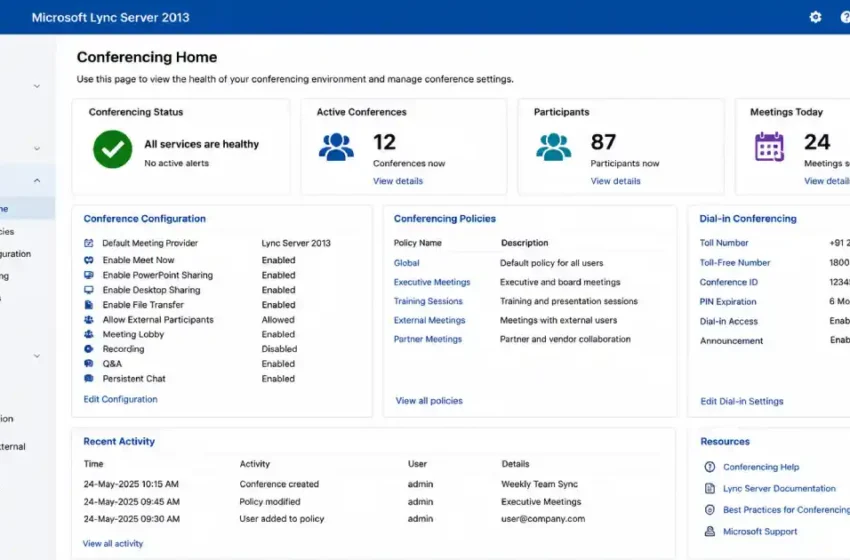This screenshot has height=560, width=850.
Task: Open Microsoft Support link
Action: pos(760,531)
